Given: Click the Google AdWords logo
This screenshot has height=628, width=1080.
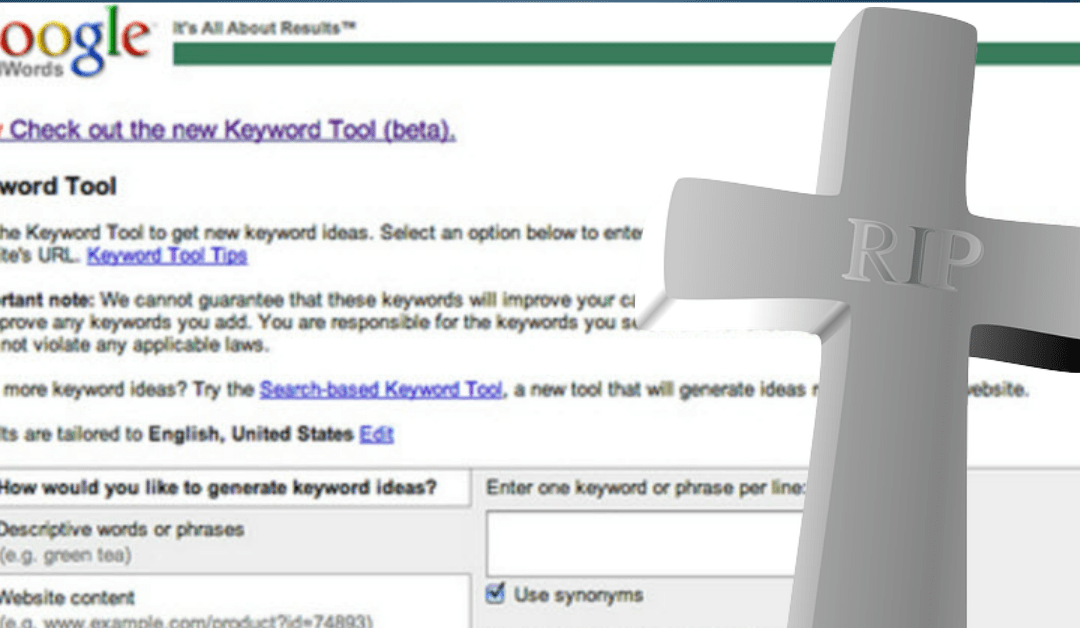Looking at the screenshot, I should [74, 43].
